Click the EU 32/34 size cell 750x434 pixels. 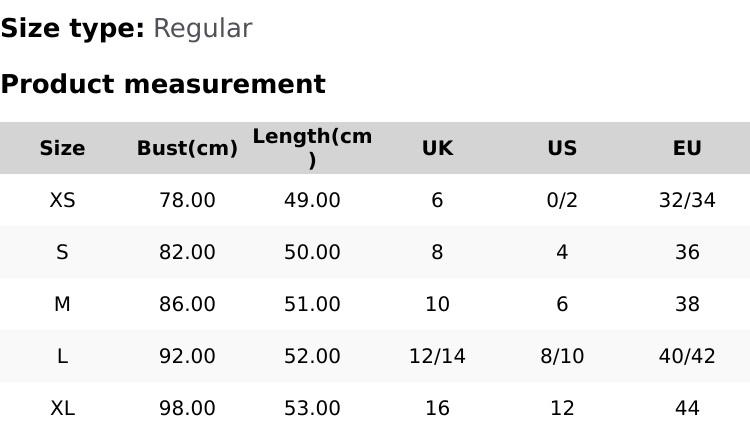[687, 200]
